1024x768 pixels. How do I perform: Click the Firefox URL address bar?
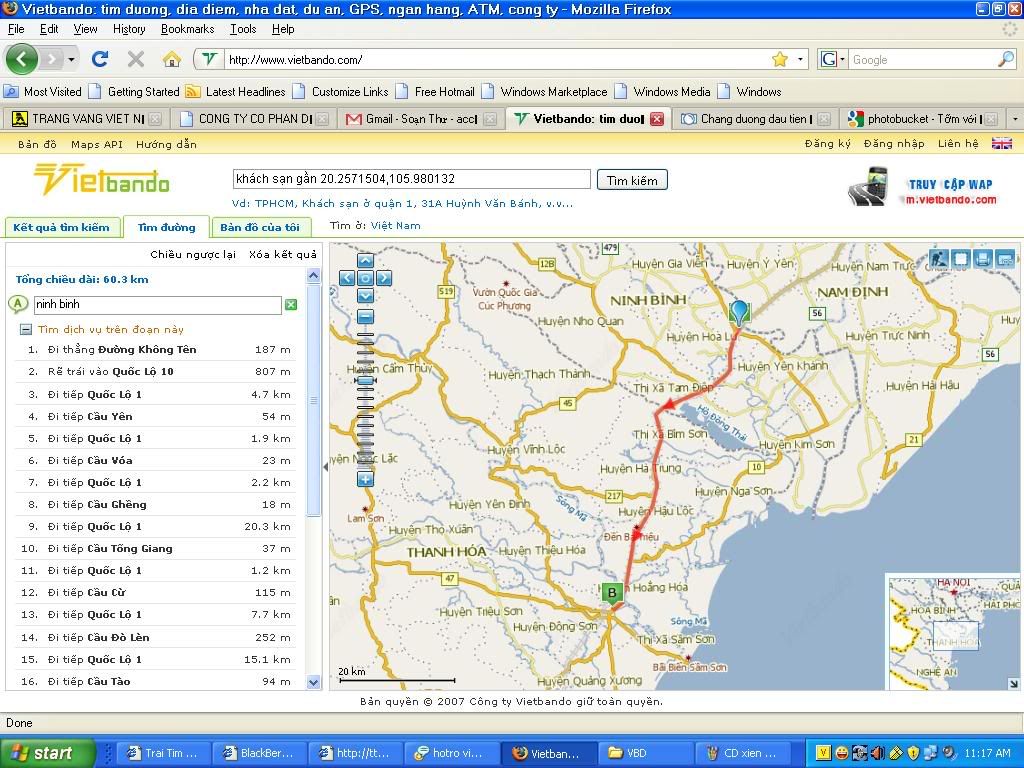(496, 60)
